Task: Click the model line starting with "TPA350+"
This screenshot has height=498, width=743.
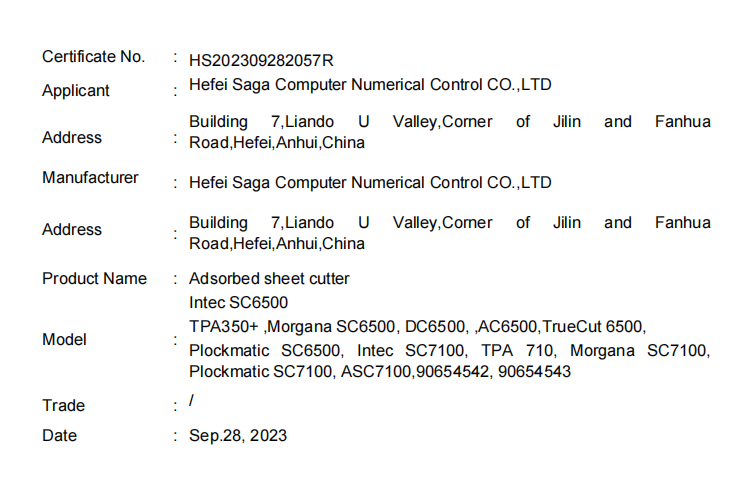Action: coord(417,327)
